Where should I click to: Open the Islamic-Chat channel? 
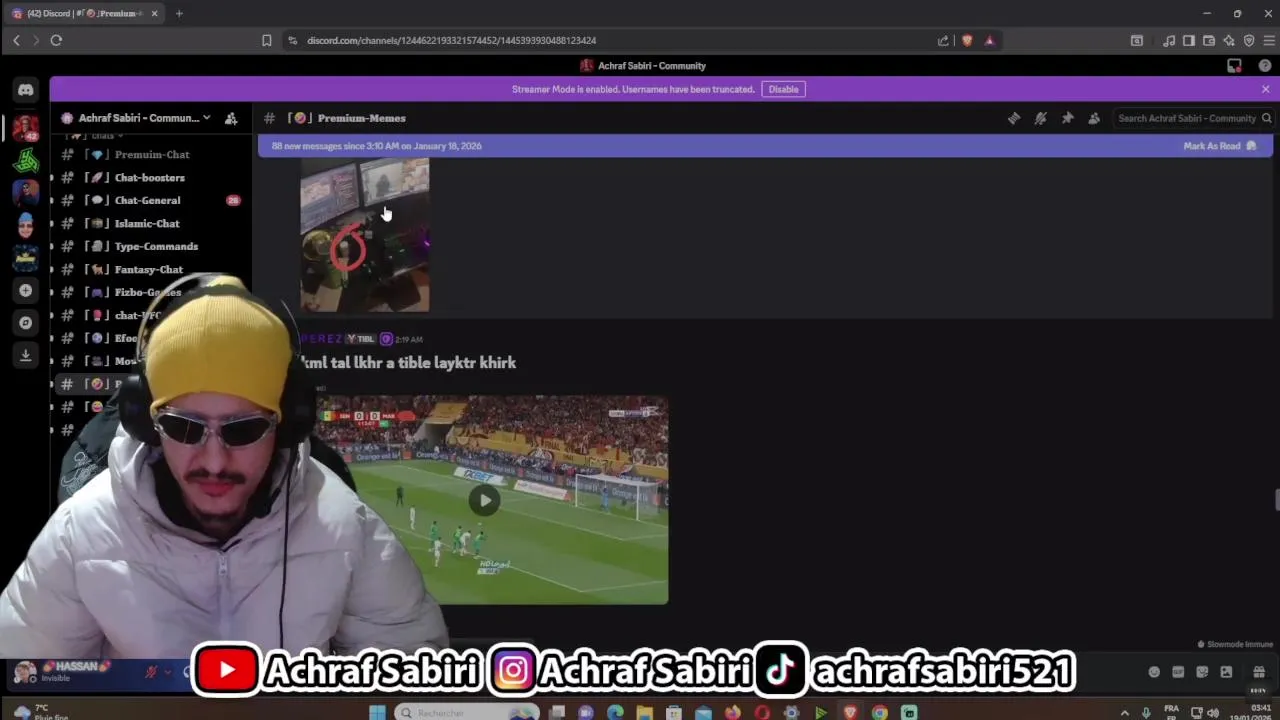[x=147, y=224]
